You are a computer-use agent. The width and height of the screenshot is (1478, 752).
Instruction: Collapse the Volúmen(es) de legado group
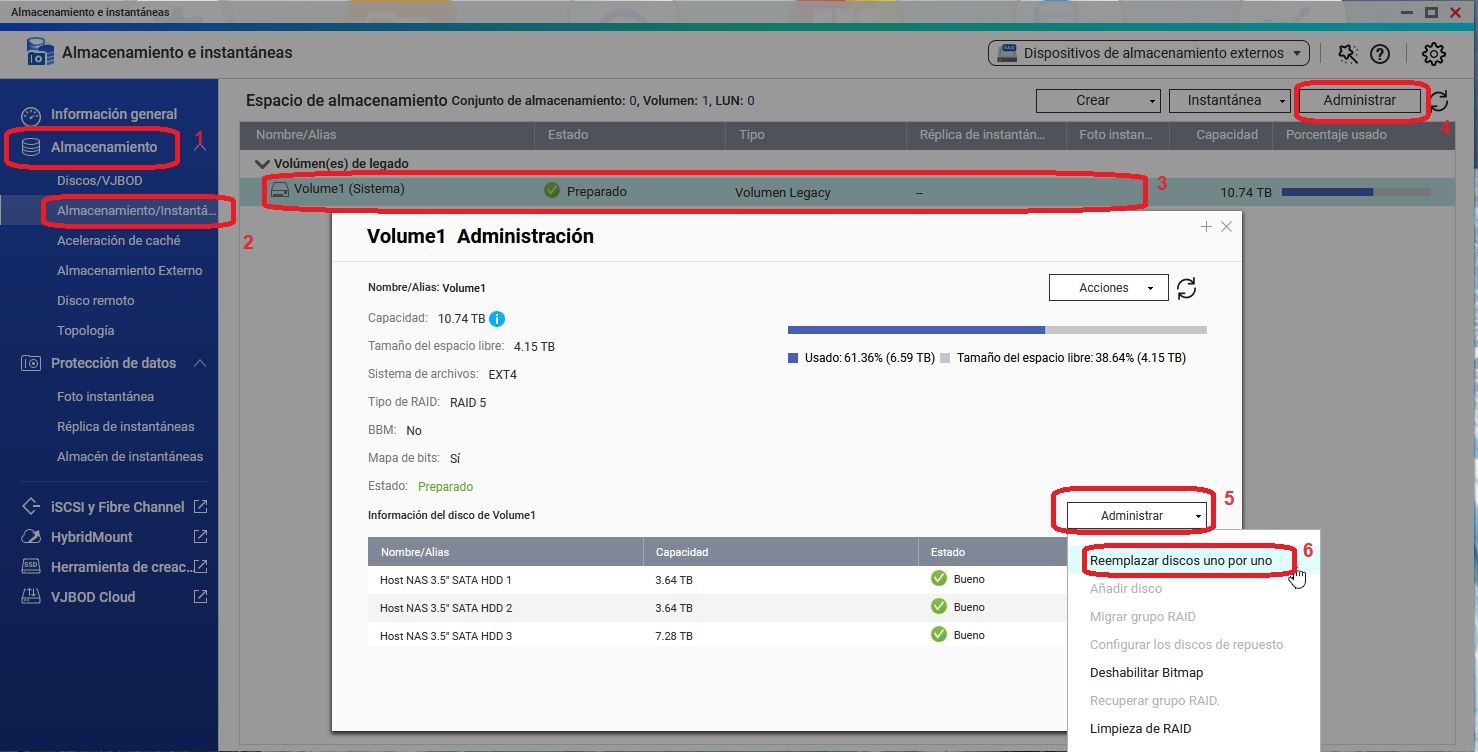point(262,164)
